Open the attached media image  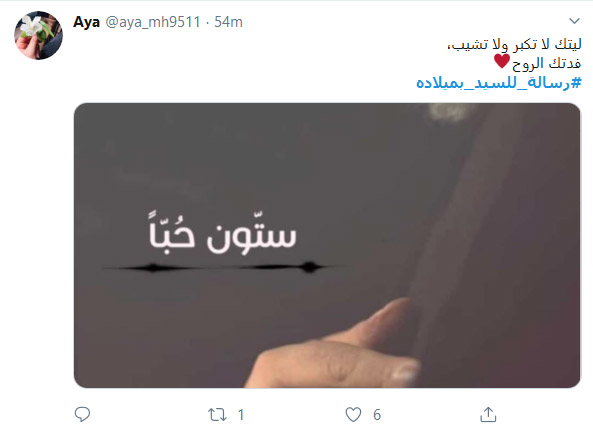327,245
